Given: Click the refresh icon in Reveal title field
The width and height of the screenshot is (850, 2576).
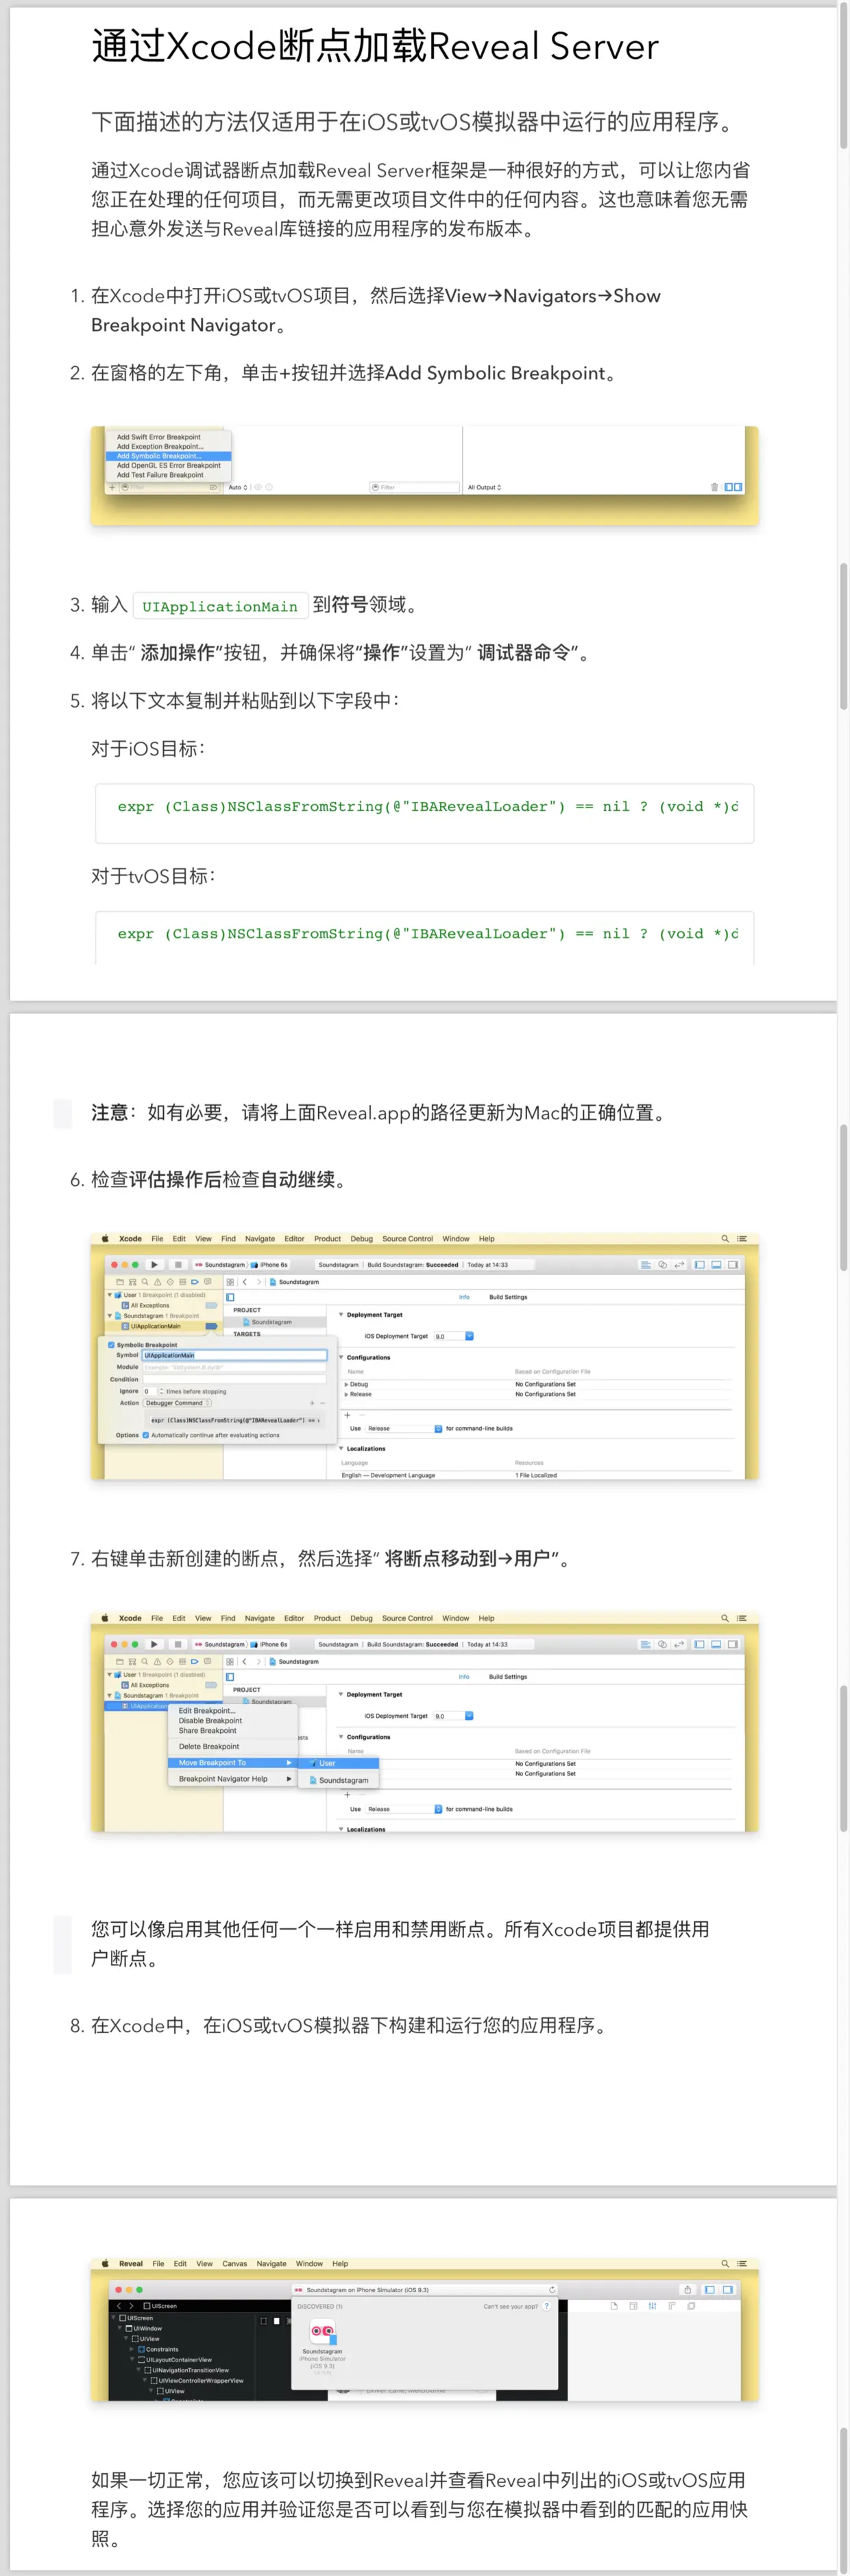Looking at the screenshot, I should (552, 2289).
